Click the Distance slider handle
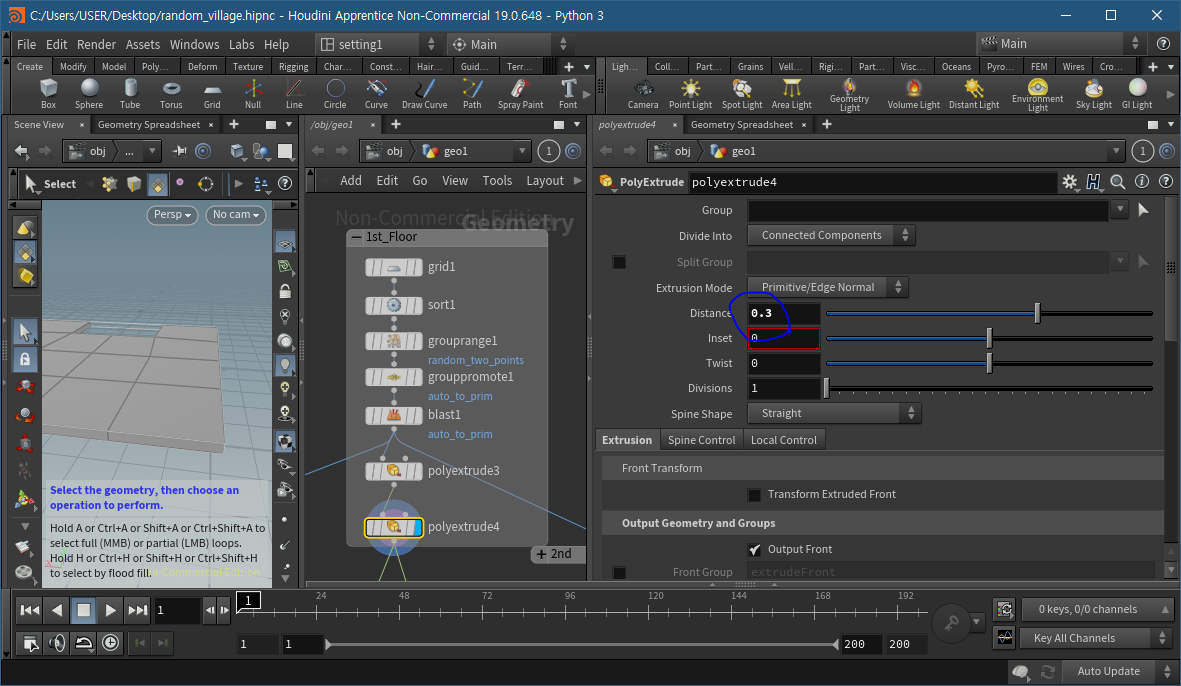Image resolution: width=1181 pixels, height=686 pixels. click(1037, 314)
